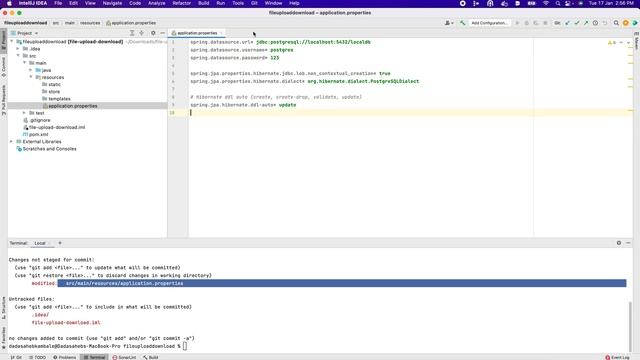Image resolution: width=640 pixels, height=360 pixels.
Task: Open the Problems tool window
Action: pos(64,357)
